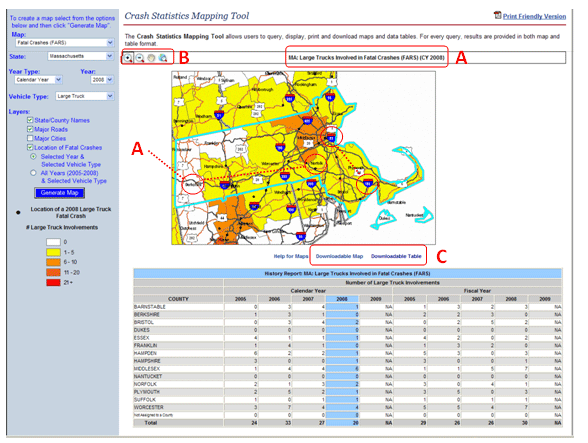Expand the State dropdown showing Massachusetts
This screenshot has height=443, width=588.
tap(81, 56)
